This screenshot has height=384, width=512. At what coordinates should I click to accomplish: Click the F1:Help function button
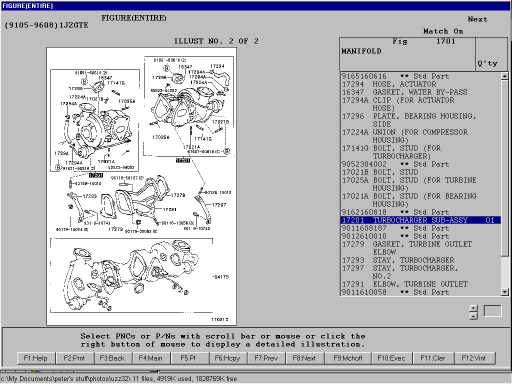36,358
